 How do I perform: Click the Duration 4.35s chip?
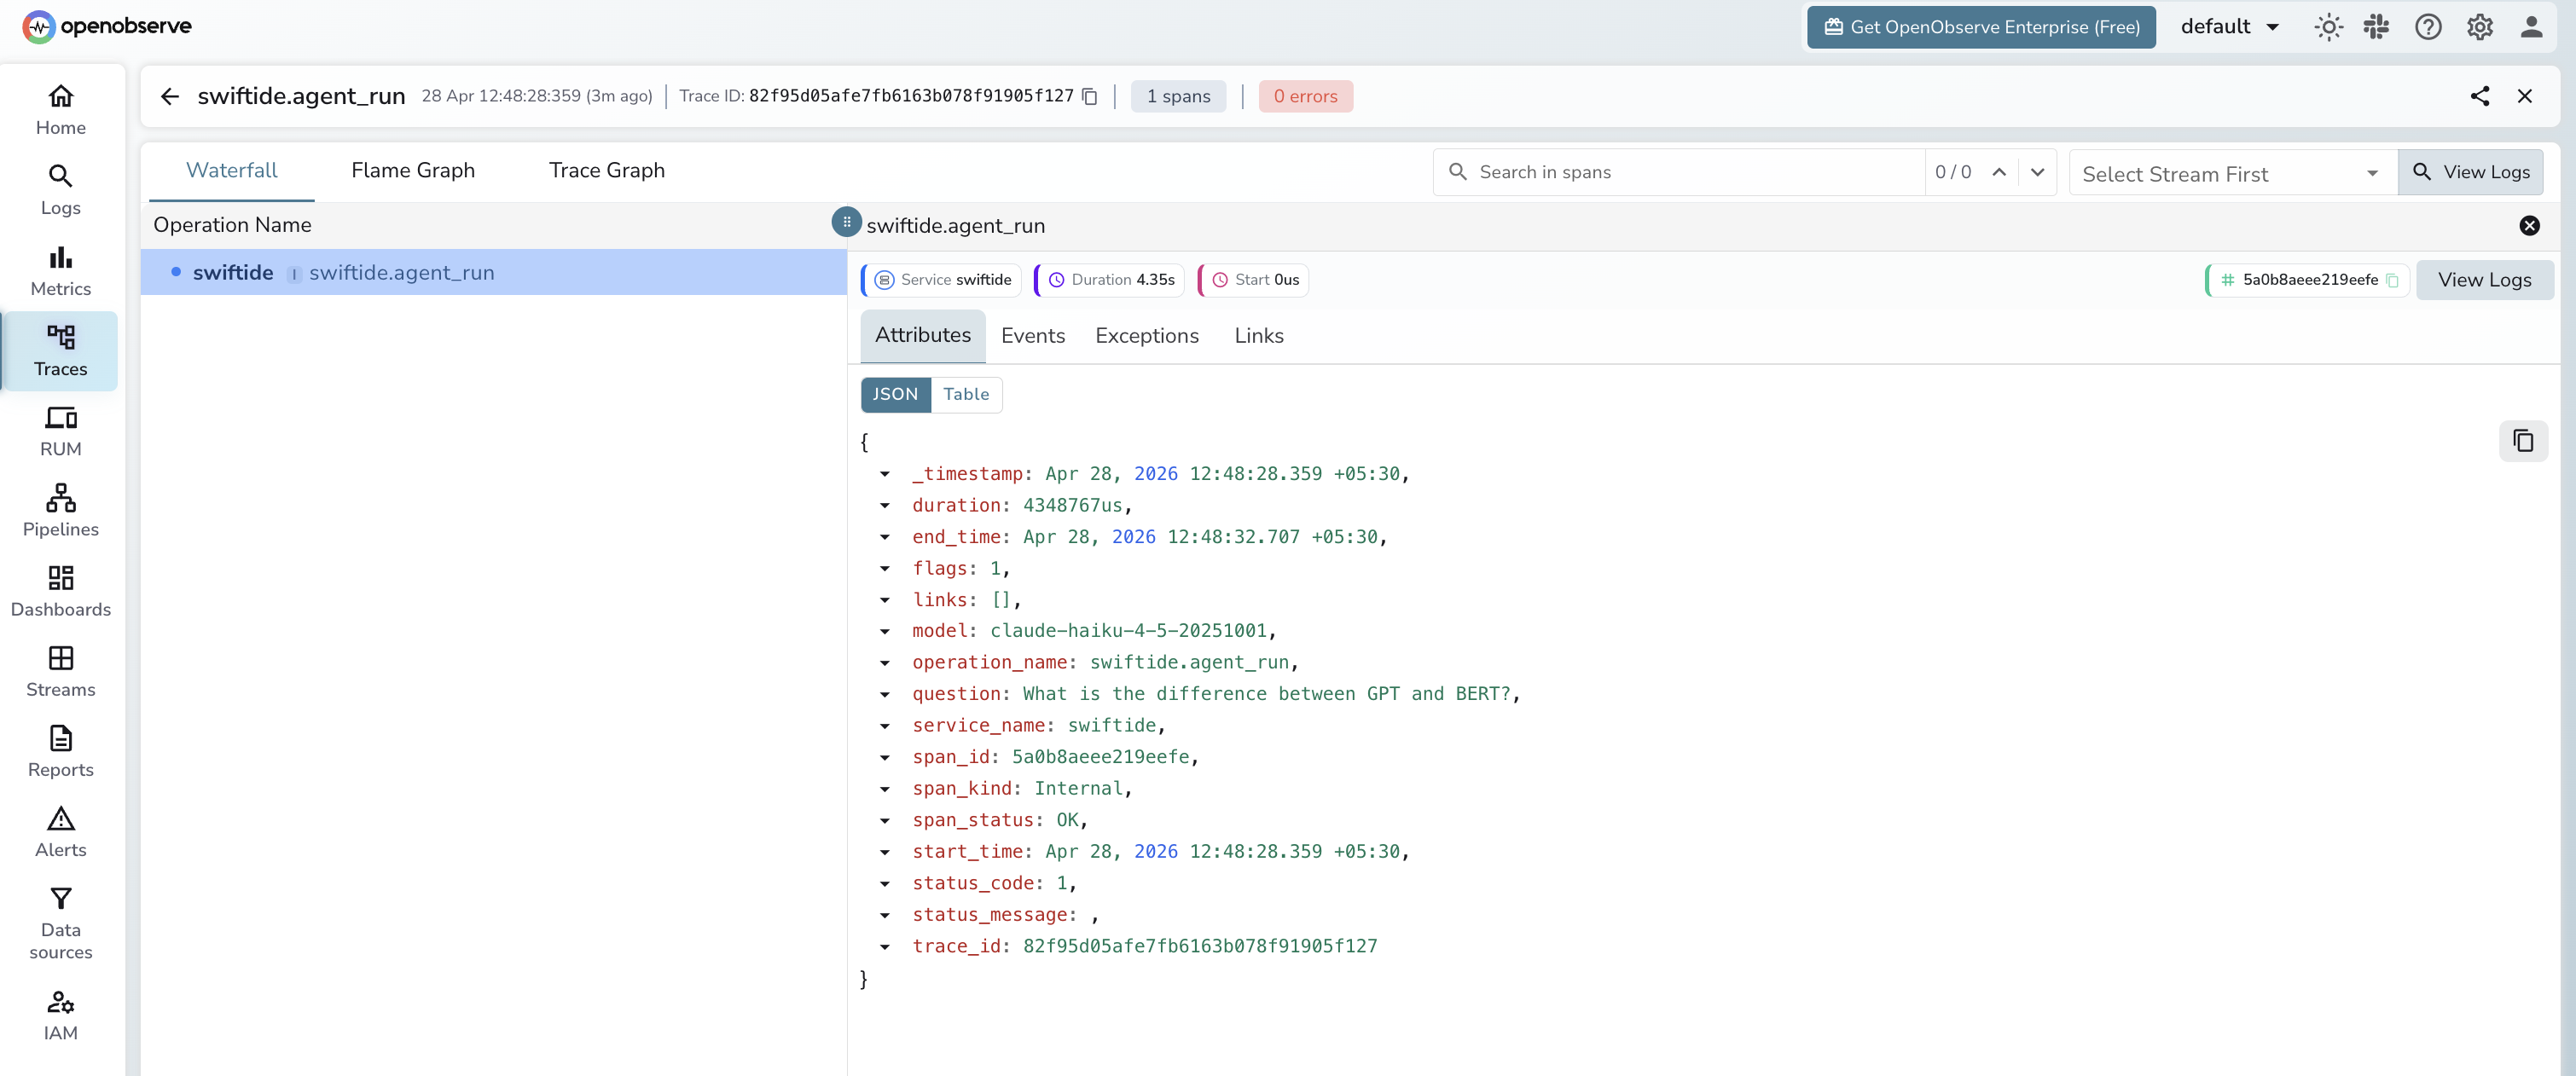[x=1109, y=280]
